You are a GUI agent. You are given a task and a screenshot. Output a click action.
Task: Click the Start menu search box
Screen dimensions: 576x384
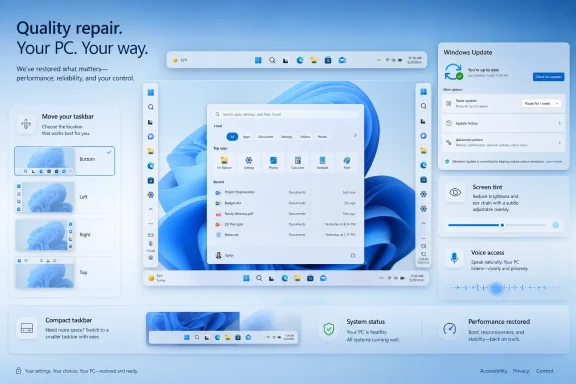pos(285,114)
